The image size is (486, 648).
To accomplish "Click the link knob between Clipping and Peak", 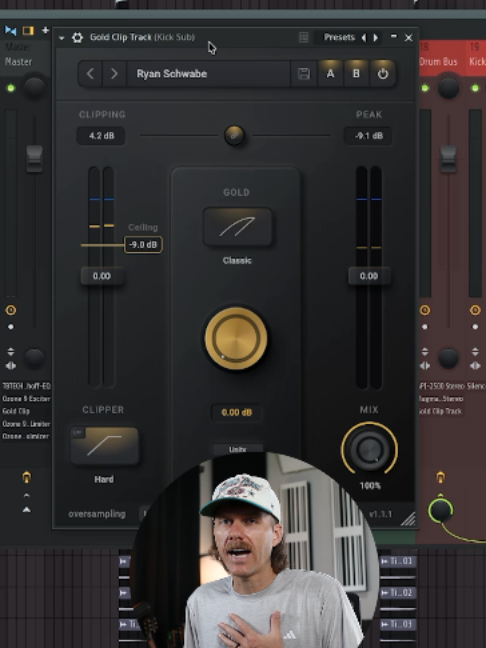I will click(234, 135).
